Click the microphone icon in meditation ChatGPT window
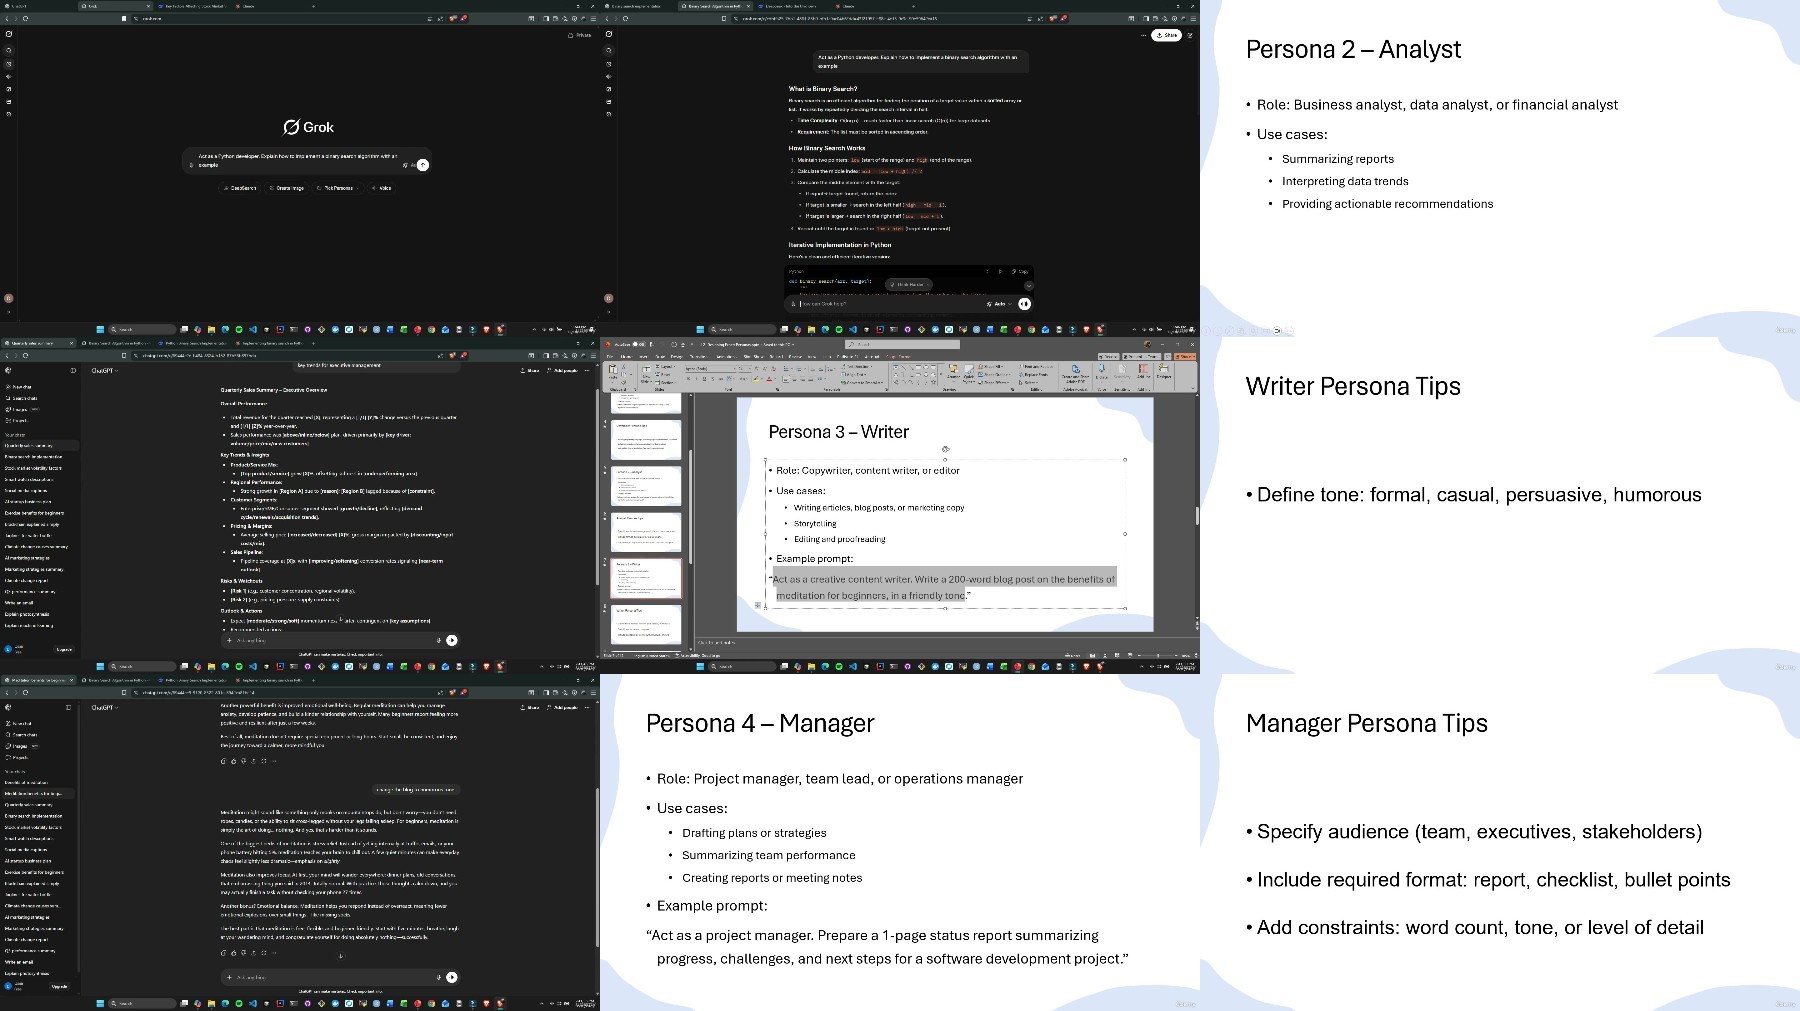This screenshot has width=1800, height=1011. (x=439, y=977)
